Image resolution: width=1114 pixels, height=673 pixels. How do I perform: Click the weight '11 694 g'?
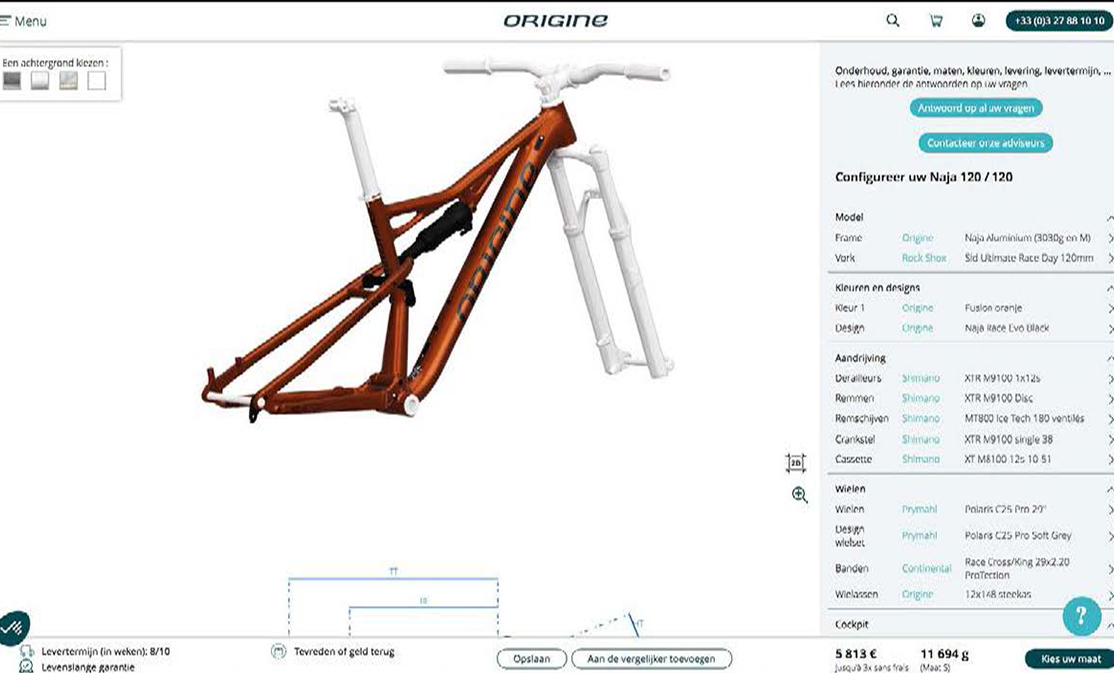tap(945, 654)
